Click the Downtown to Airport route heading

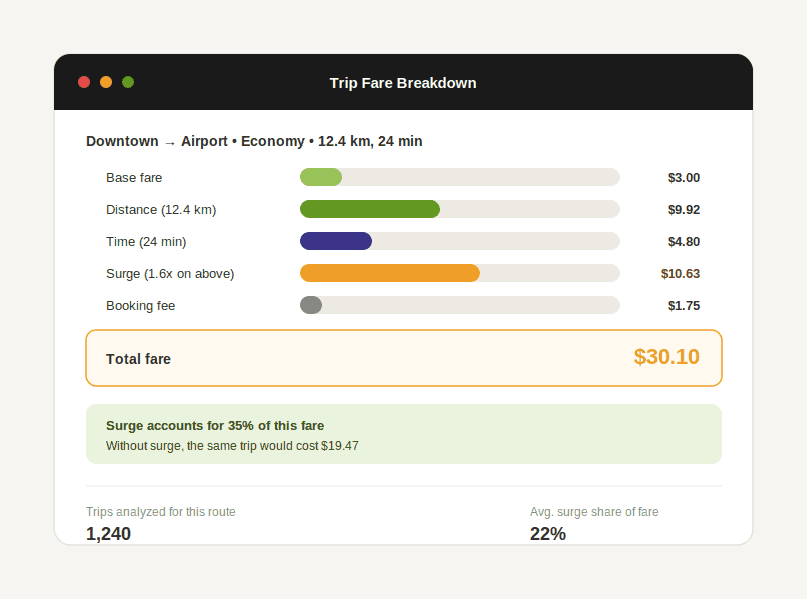254,141
